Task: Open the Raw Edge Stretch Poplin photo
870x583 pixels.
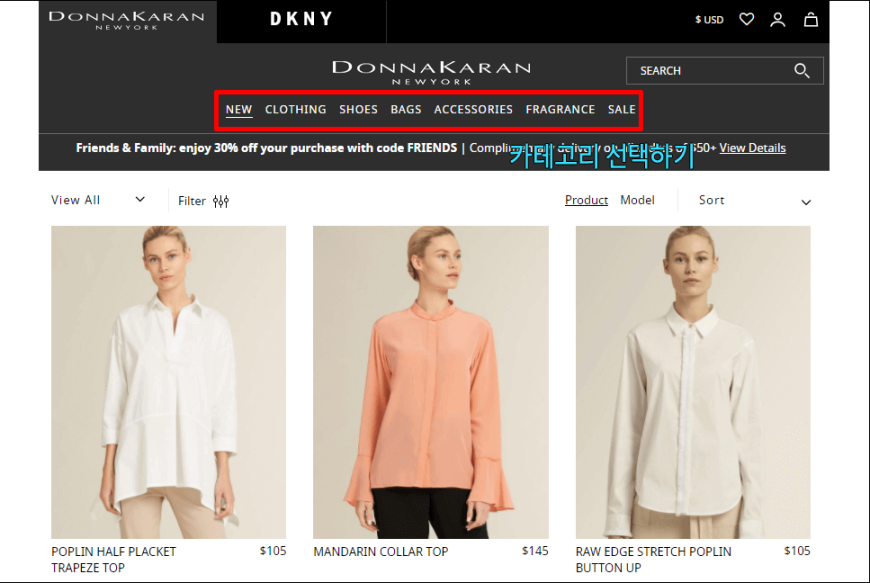Action: pyautogui.click(x=693, y=382)
